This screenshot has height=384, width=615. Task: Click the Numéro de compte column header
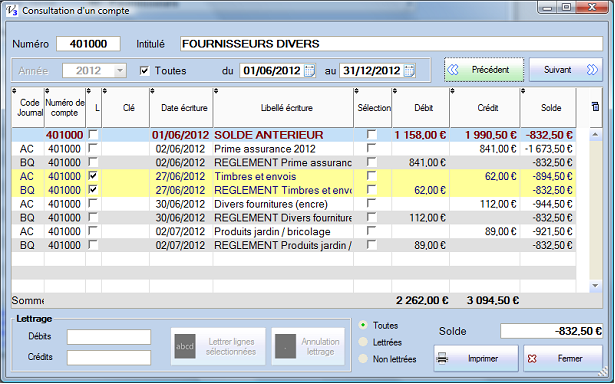(65, 108)
